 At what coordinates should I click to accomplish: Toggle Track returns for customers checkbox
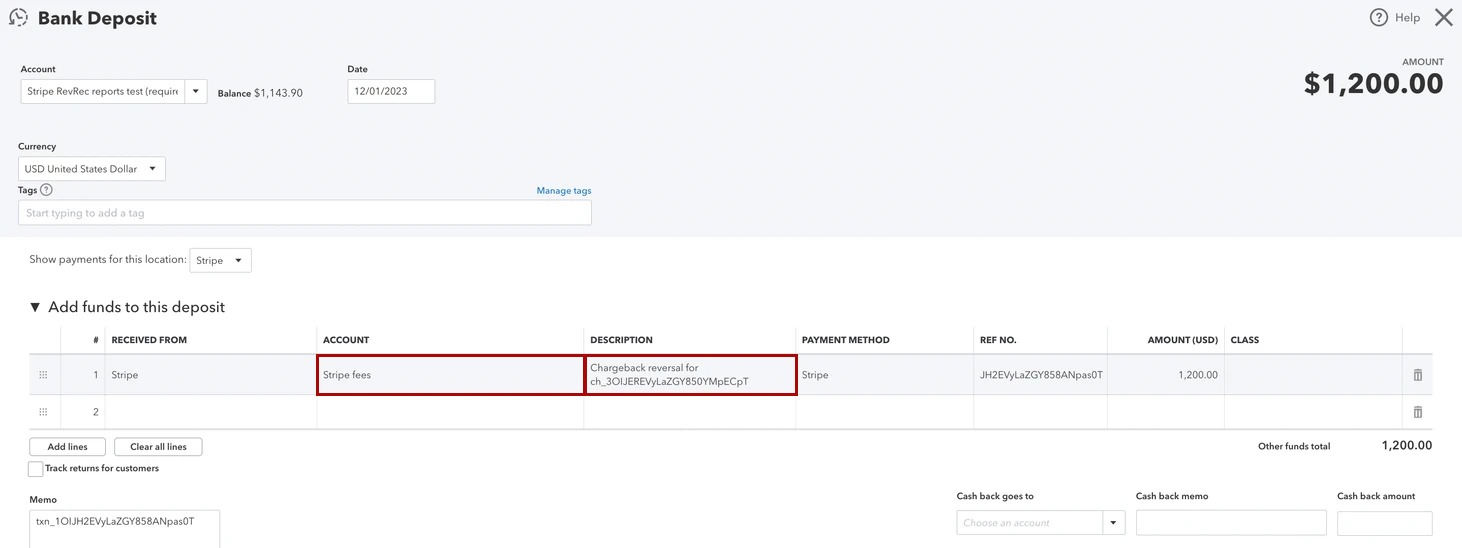point(36,469)
